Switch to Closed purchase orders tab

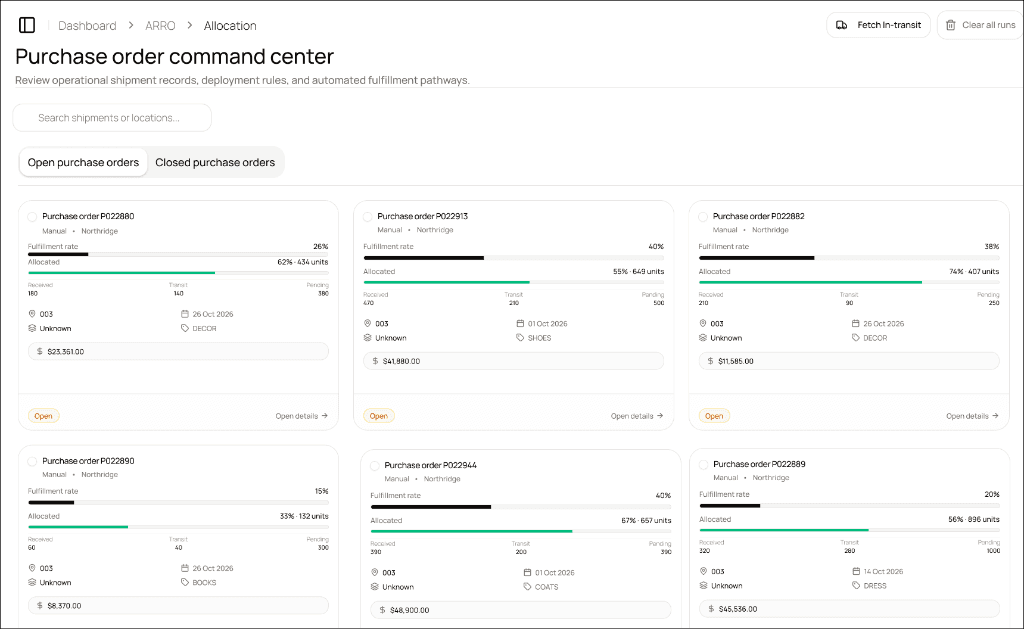coord(215,163)
